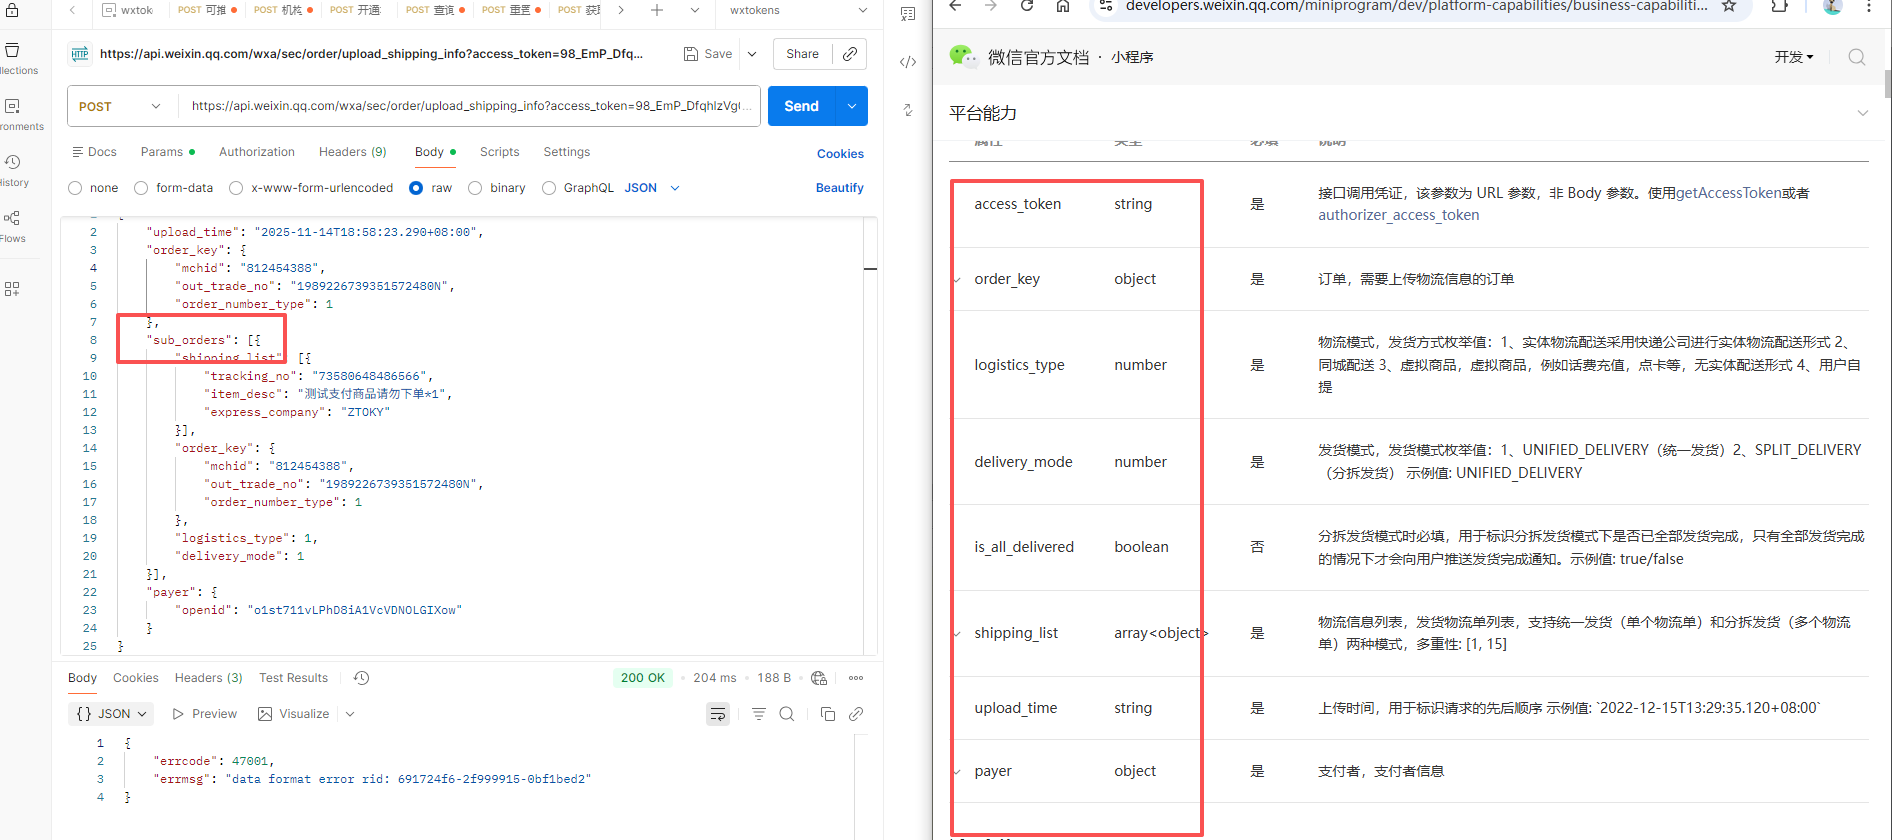The image size is (1892, 840).
Task: Go to browser home page
Action: tap(1063, 6)
